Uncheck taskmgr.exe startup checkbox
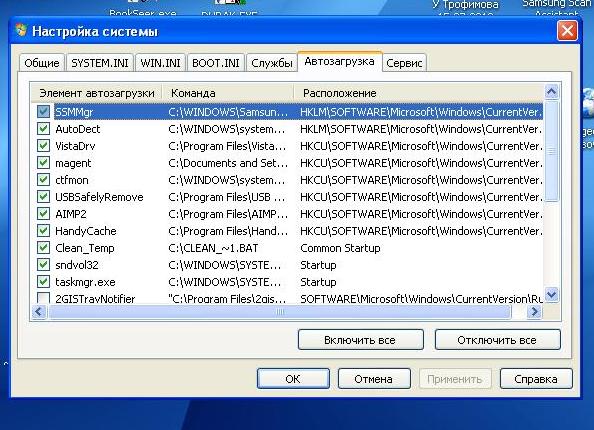This screenshot has width=594, height=430. click(43, 281)
